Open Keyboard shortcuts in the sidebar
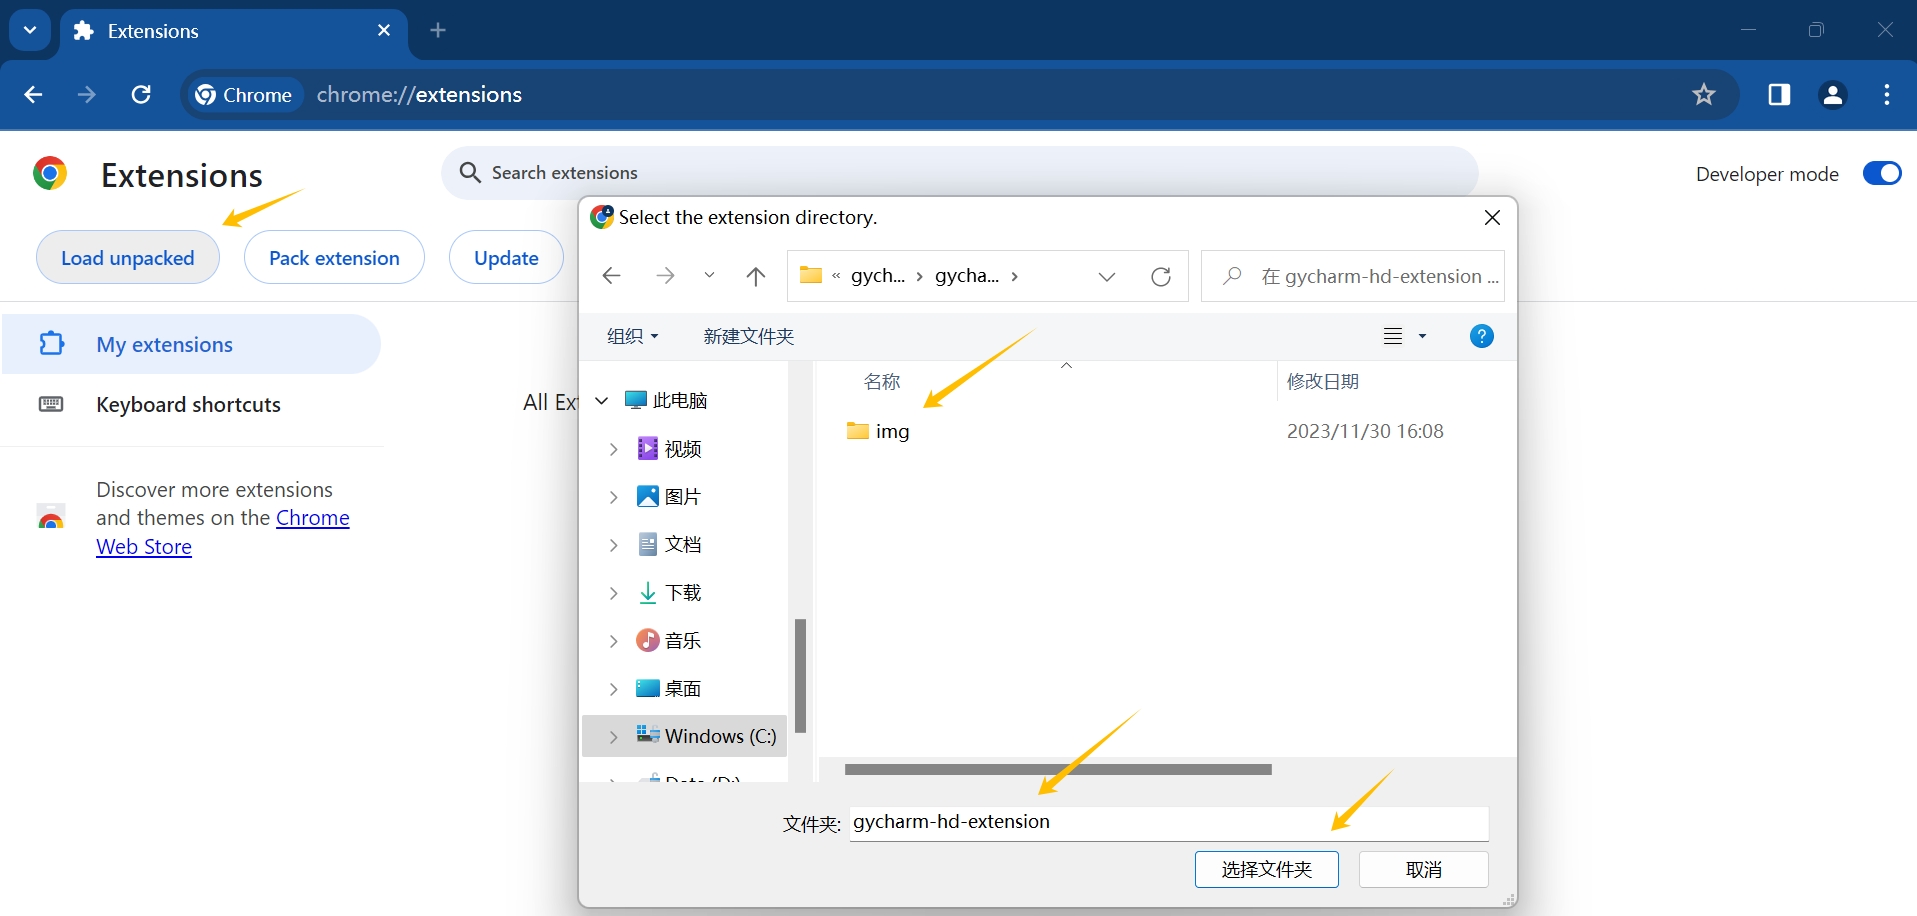 click(191, 404)
